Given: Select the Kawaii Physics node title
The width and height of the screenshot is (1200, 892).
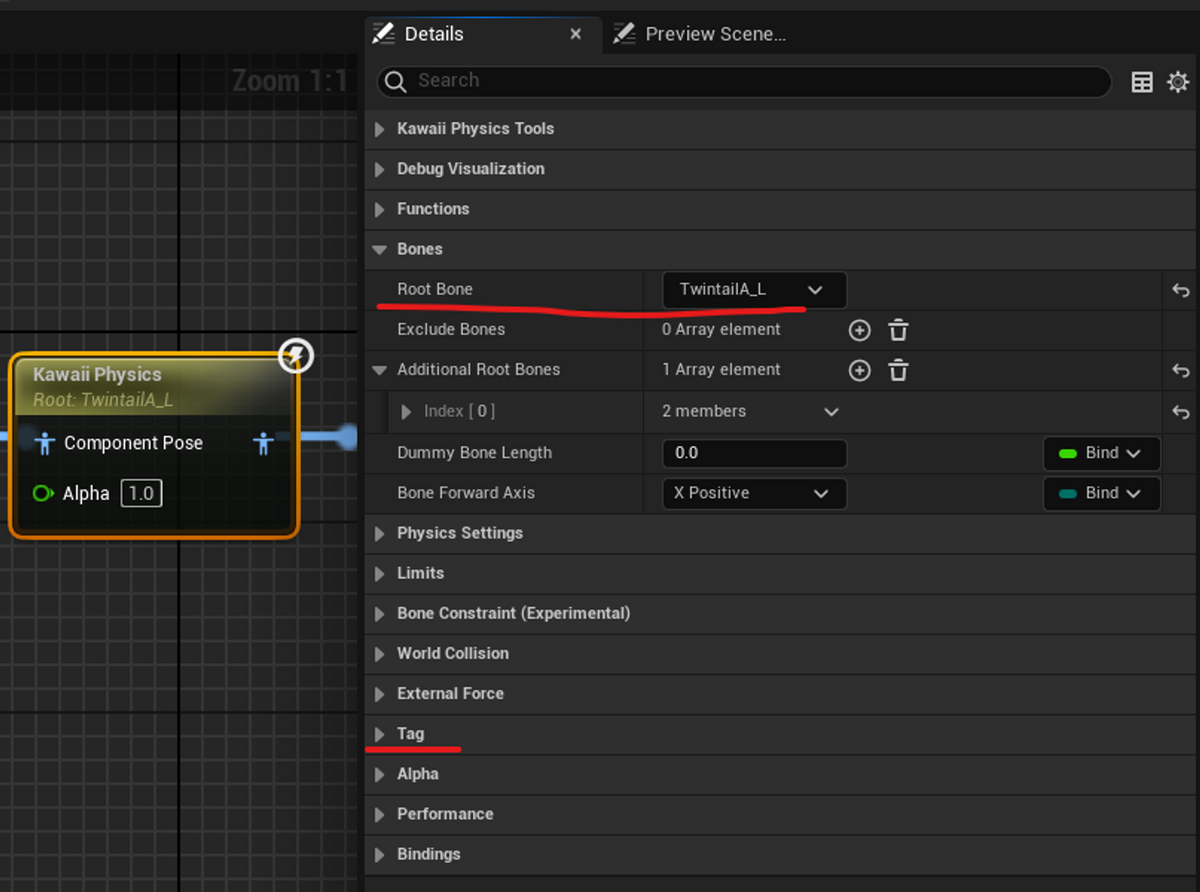Looking at the screenshot, I should [97, 375].
